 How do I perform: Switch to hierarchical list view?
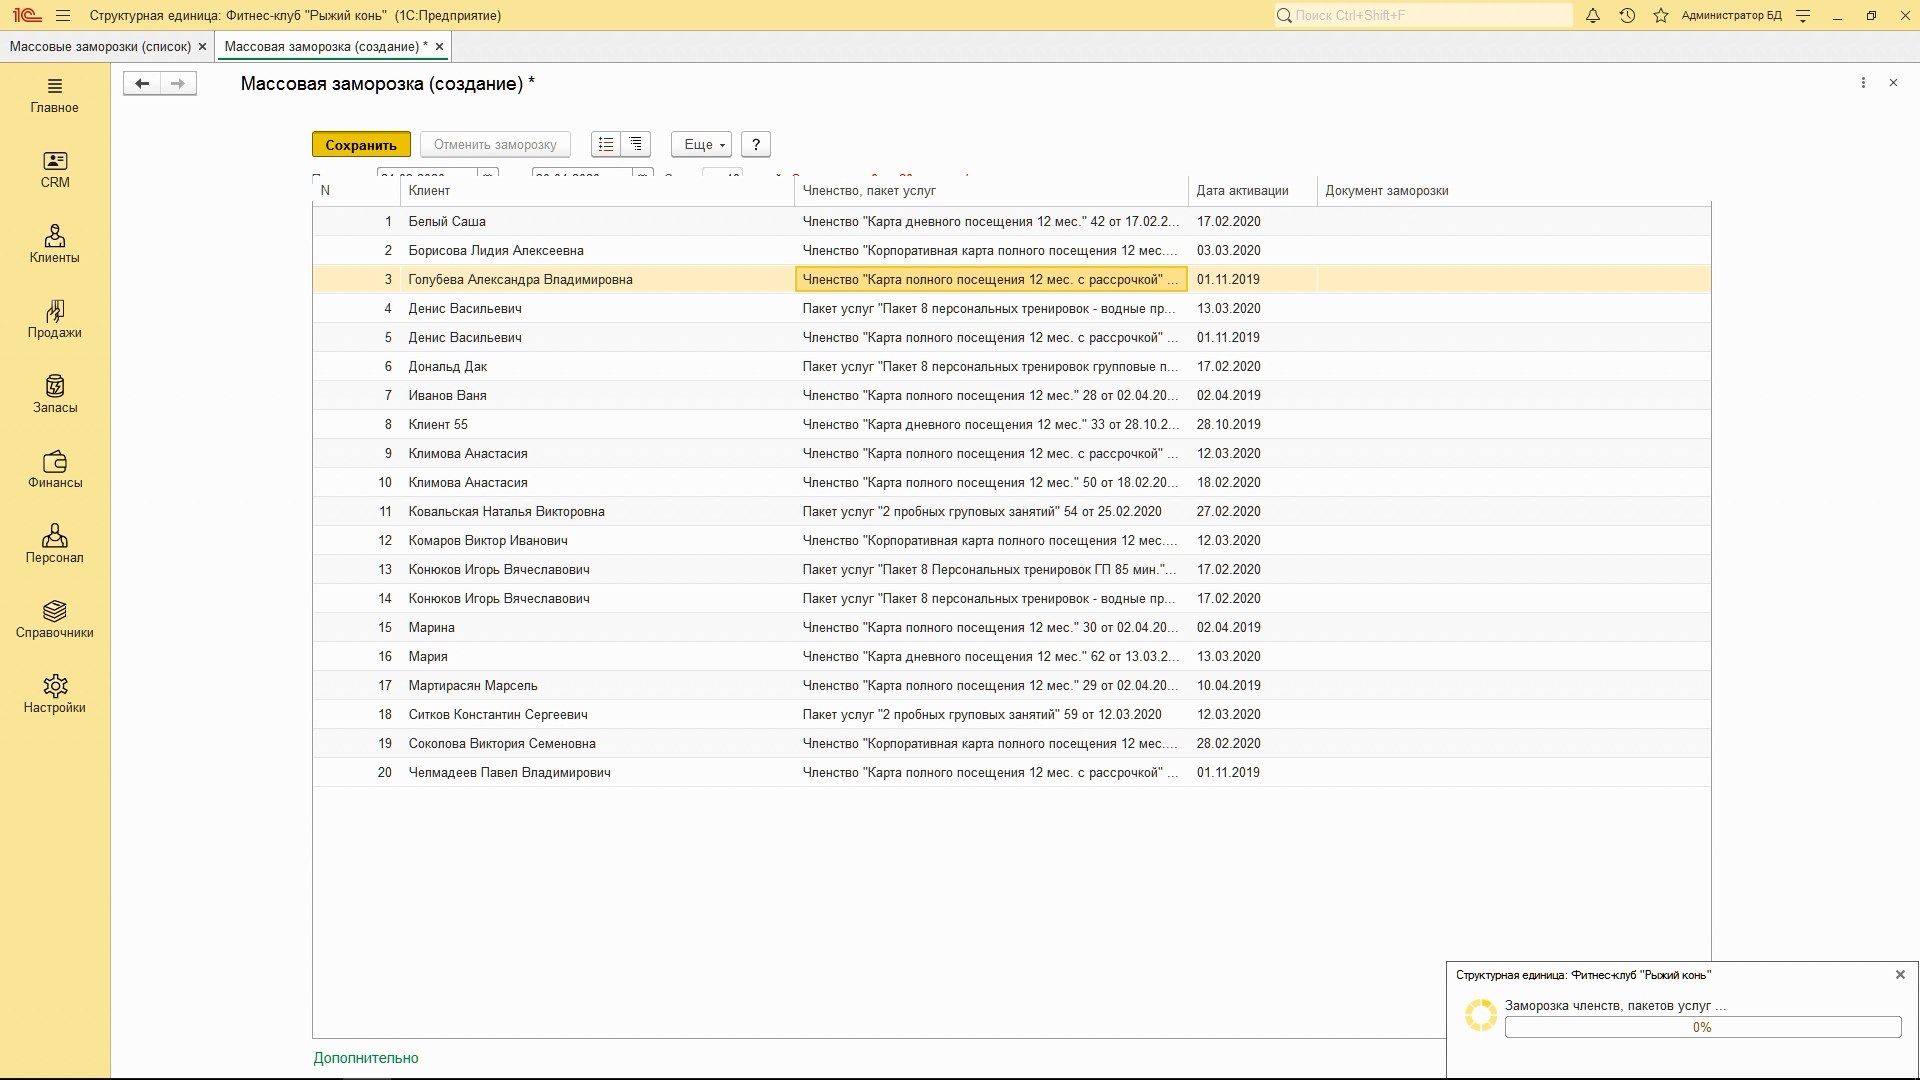[x=636, y=145]
